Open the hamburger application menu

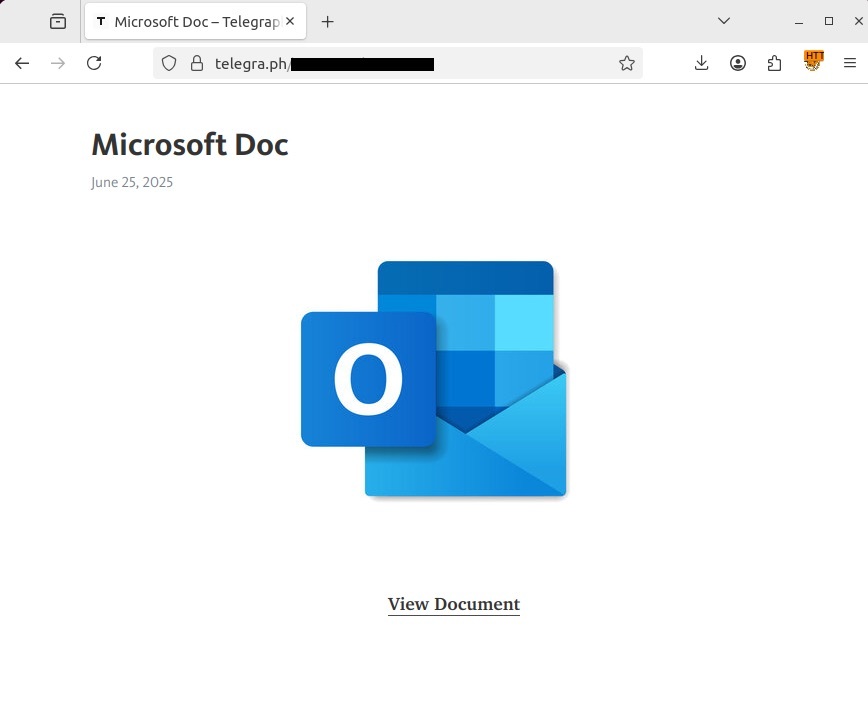point(850,63)
